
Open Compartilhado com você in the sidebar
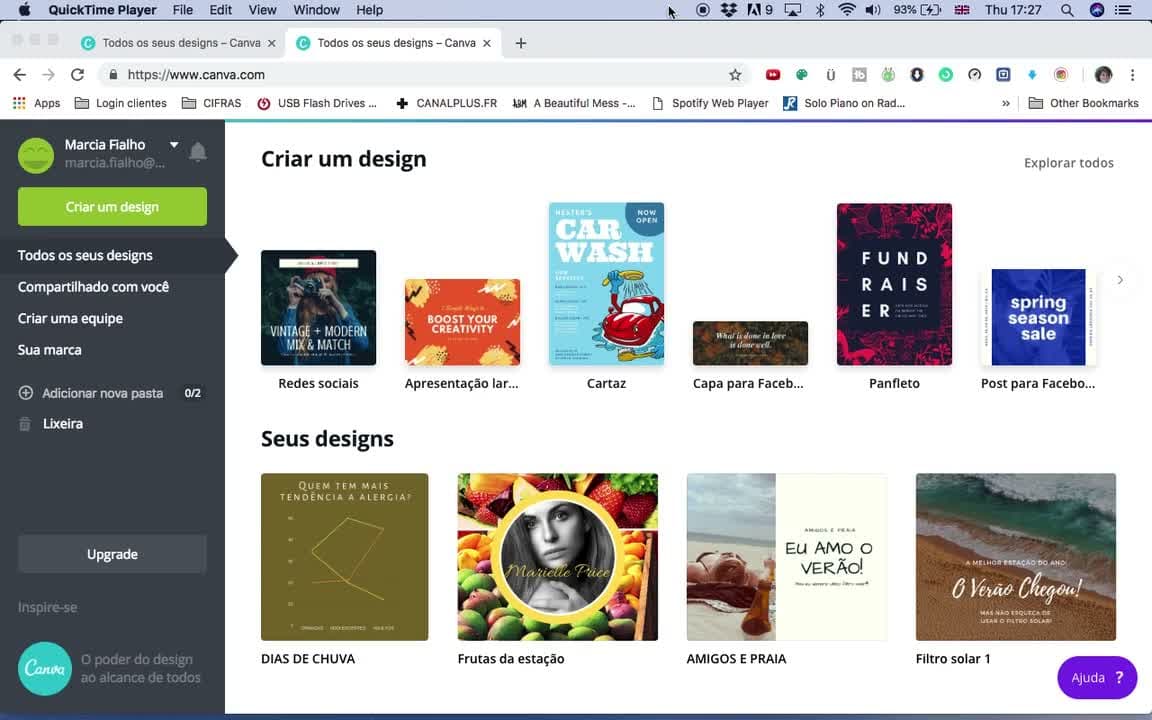click(93, 287)
